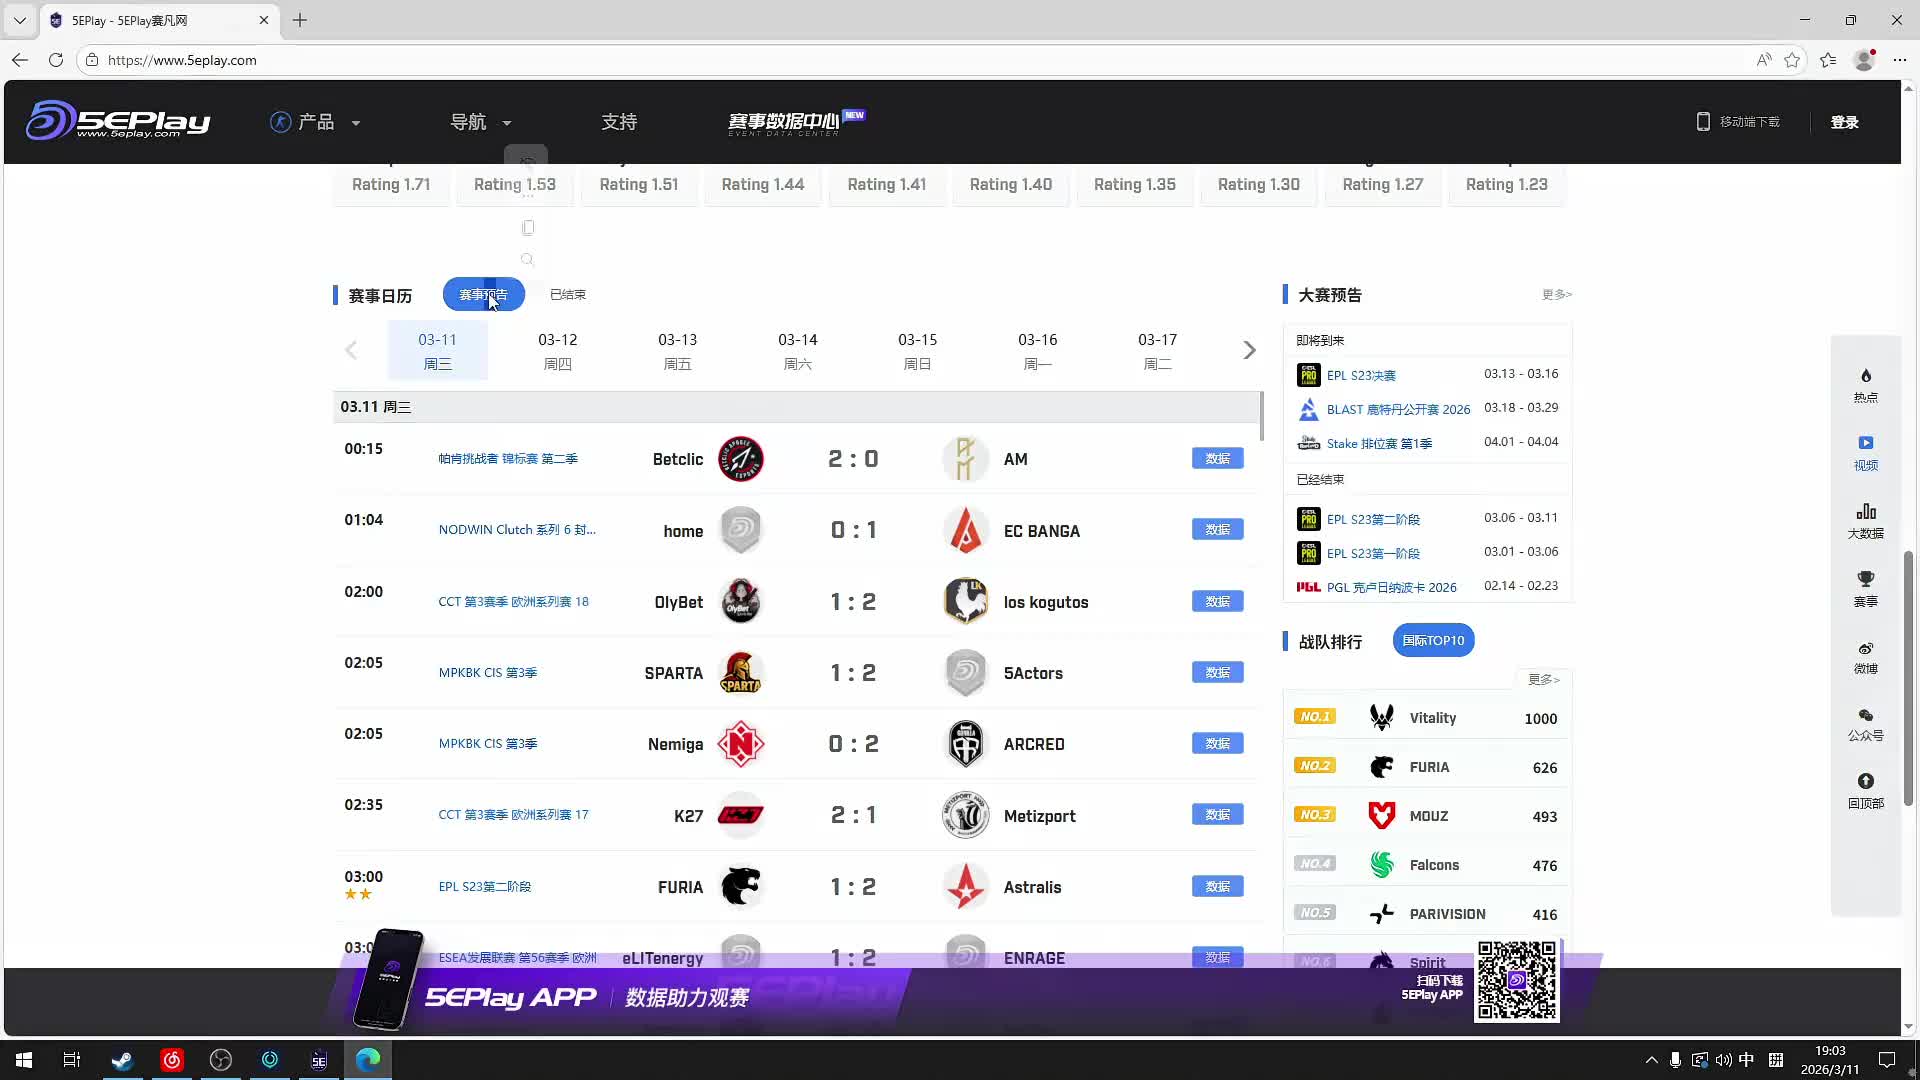Switch to 已结束 finished matches
Viewport: 1920px width, 1080px height.
tap(567, 295)
